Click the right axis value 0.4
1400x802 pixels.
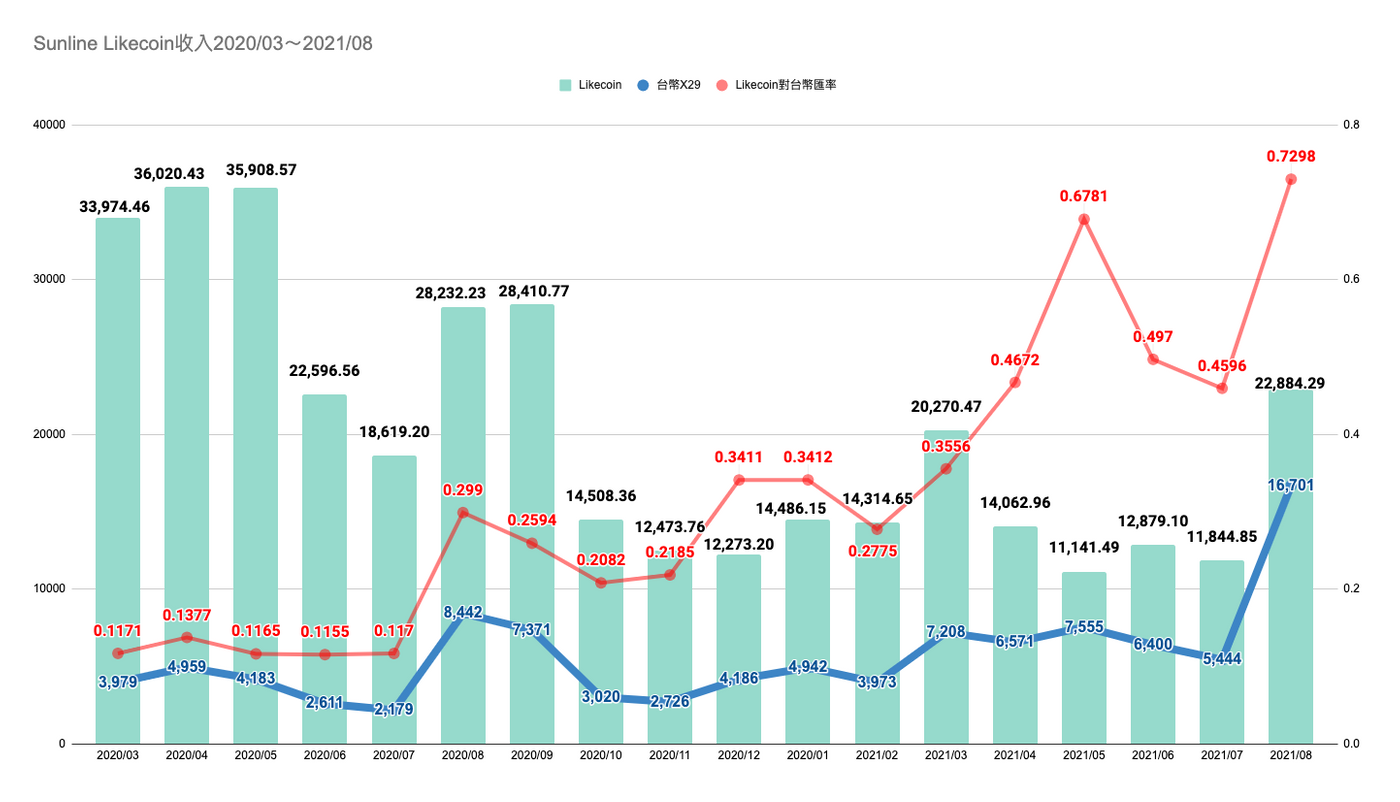1351,434
